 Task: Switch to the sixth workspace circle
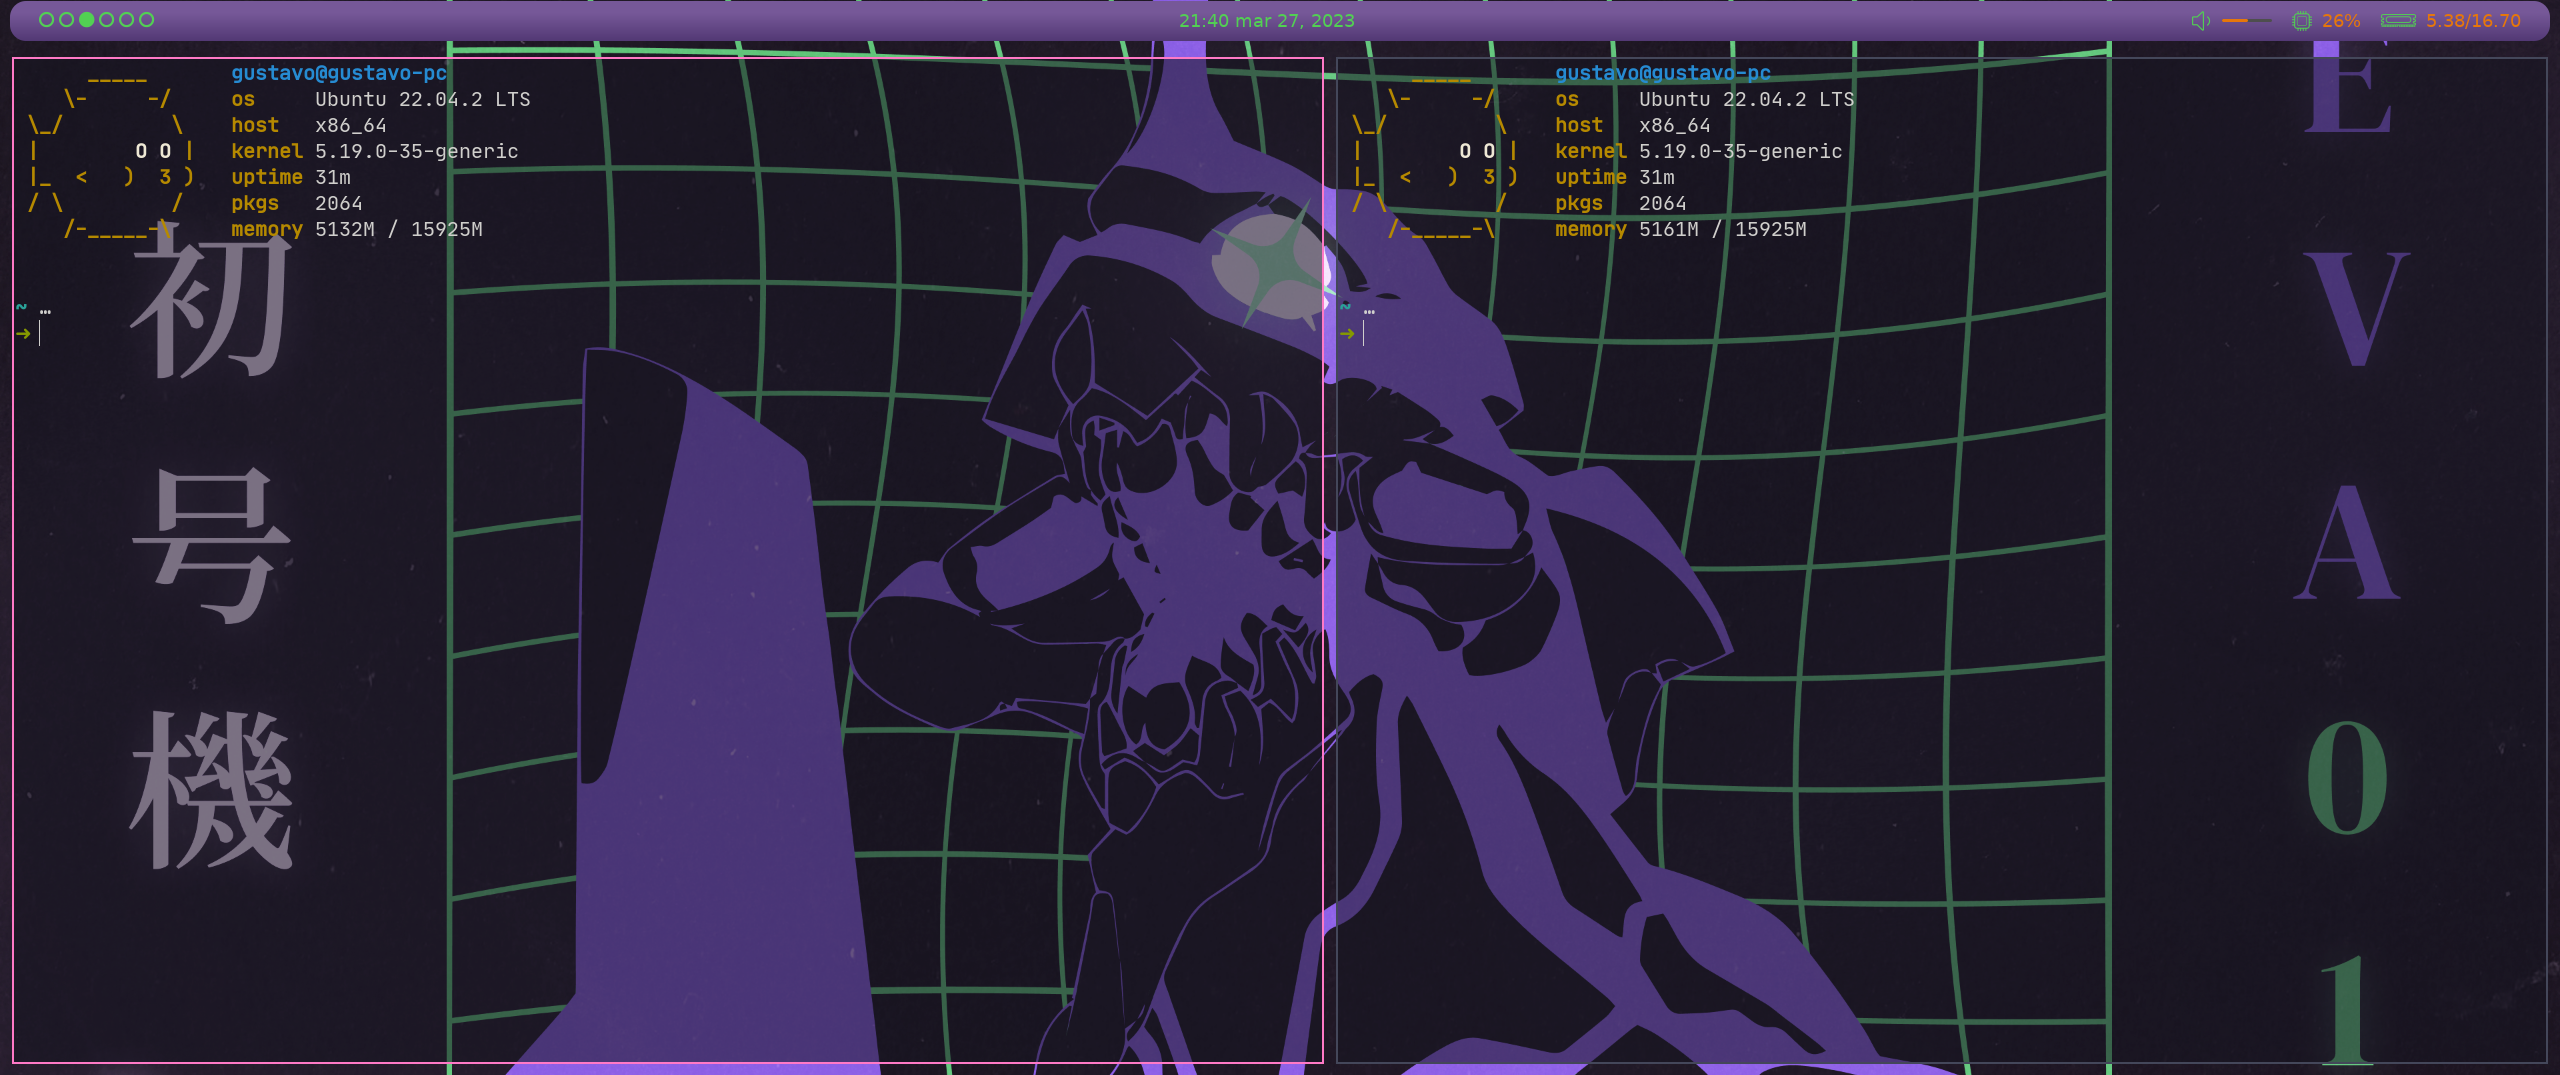(x=146, y=20)
